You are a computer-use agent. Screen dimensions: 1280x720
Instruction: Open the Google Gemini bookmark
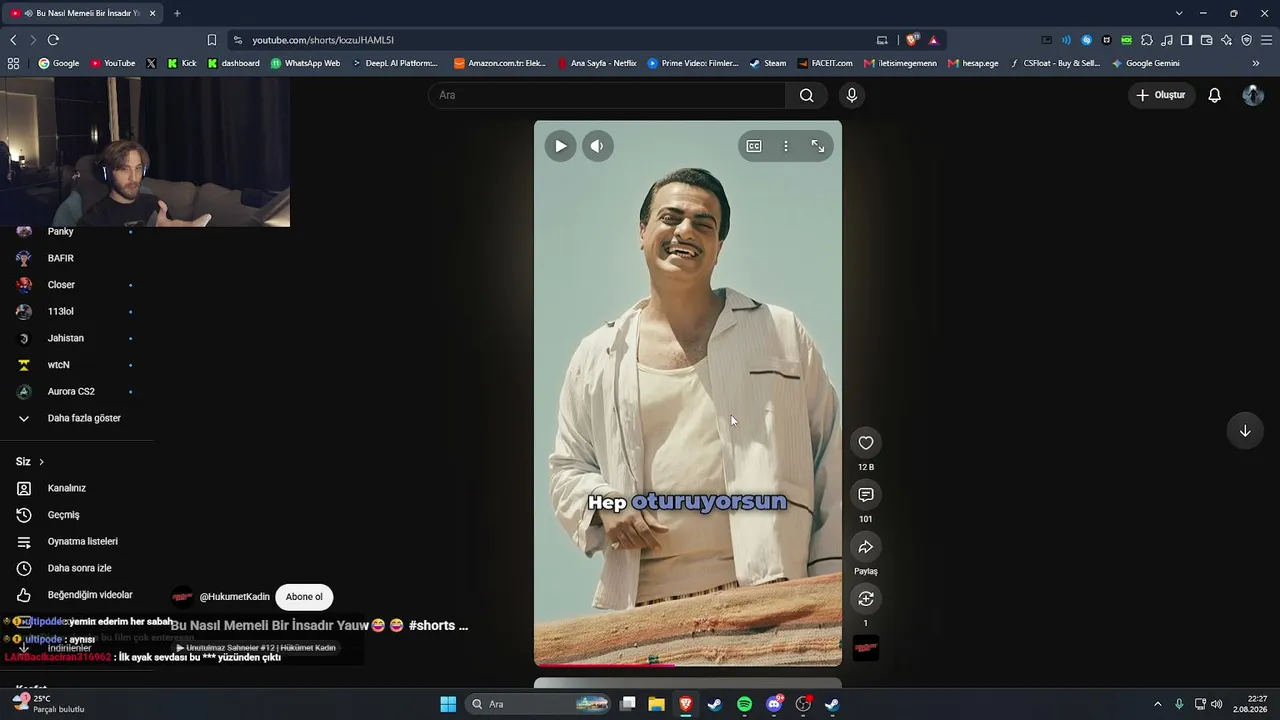pos(1146,63)
